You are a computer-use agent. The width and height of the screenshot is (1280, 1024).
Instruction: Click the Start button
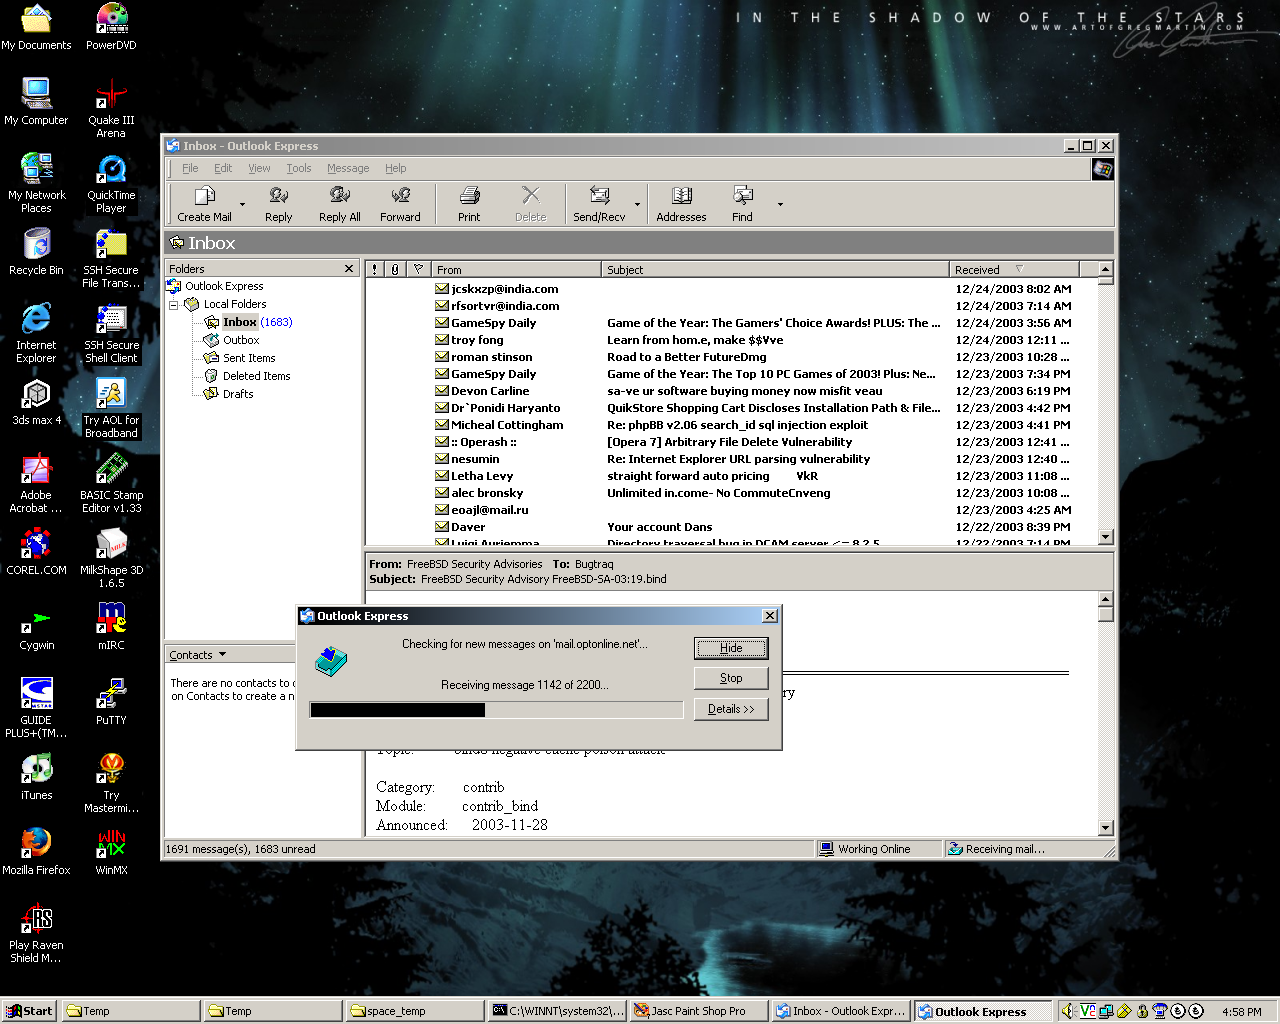[29, 1011]
